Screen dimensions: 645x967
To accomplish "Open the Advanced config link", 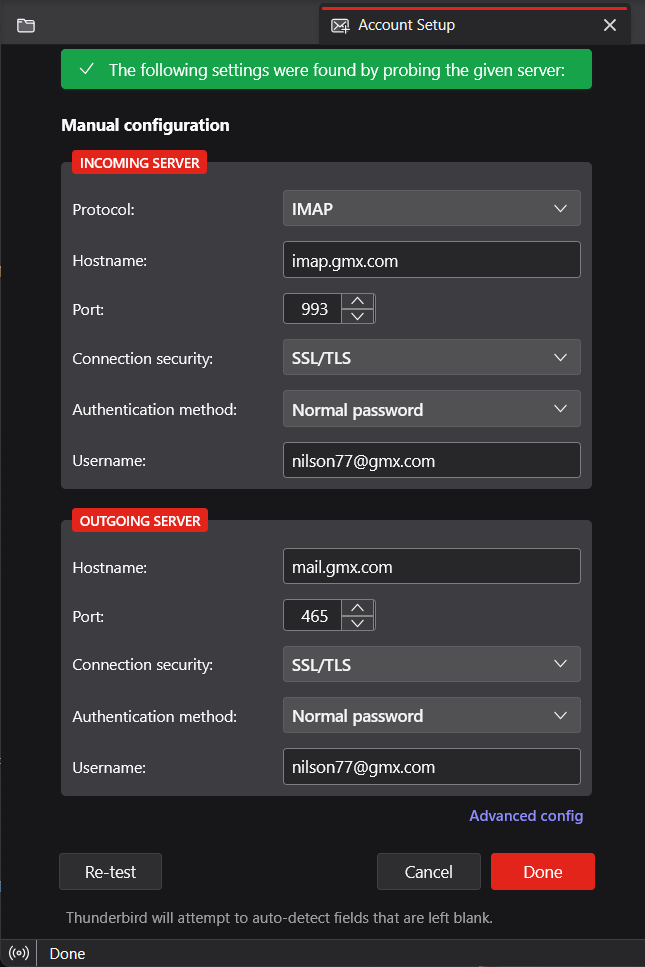I will pyautogui.click(x=526, y=815).
